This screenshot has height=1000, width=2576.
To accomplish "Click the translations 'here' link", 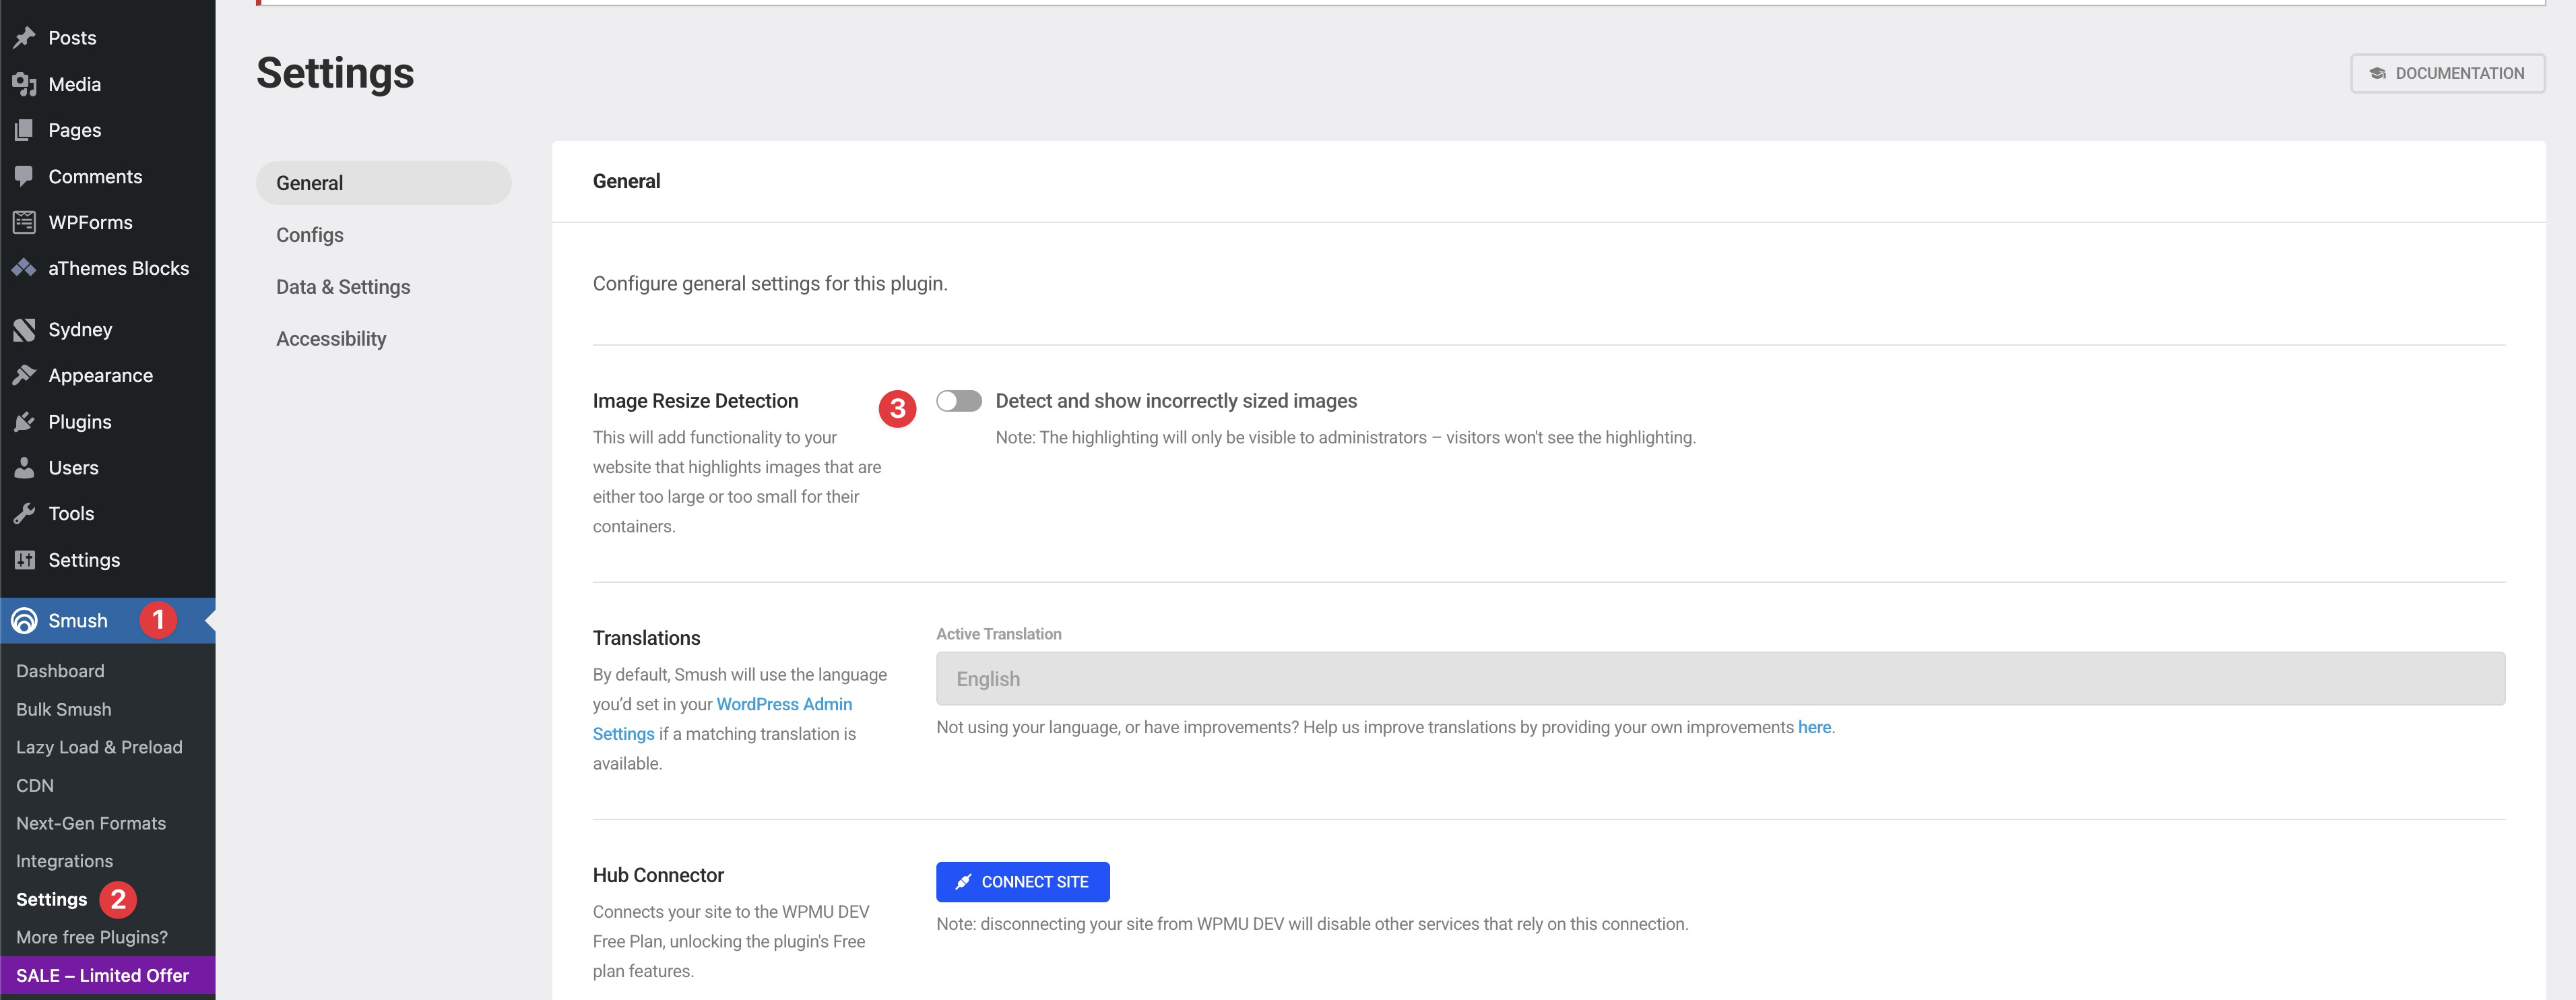I will point(1813,727).
